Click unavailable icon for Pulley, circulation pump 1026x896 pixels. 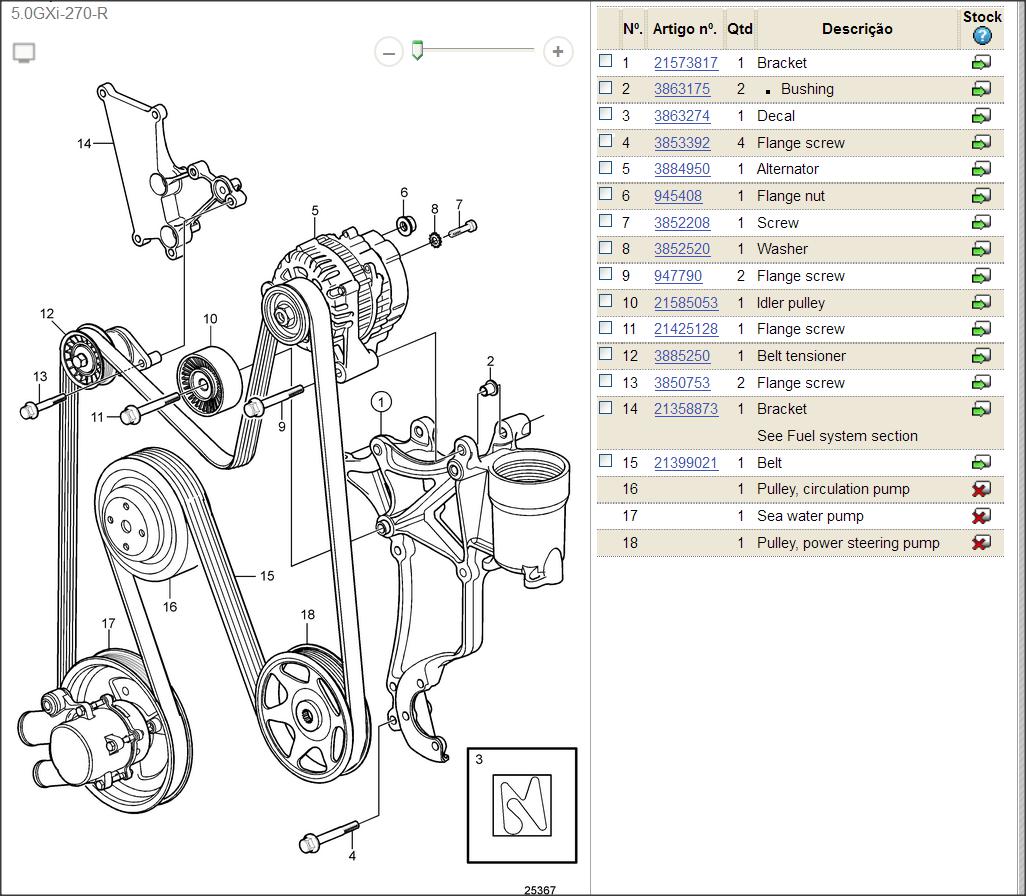pyautogui.click(x=981, y=489)
